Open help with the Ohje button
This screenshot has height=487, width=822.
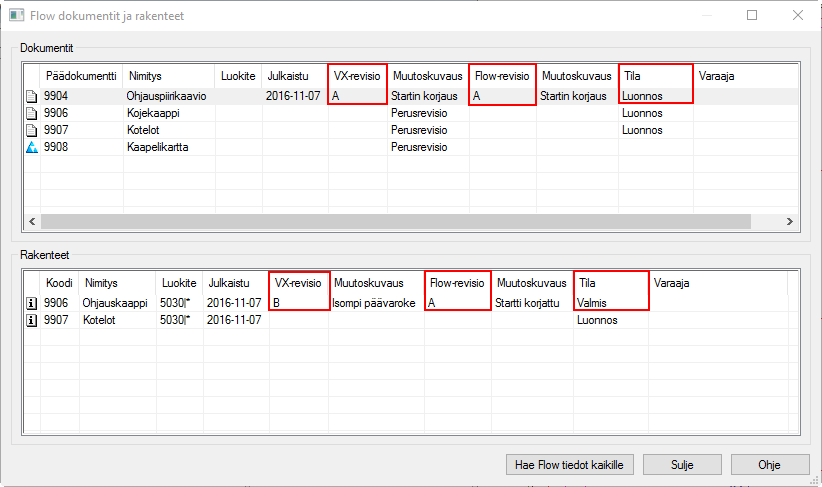(x=769, y=465)
